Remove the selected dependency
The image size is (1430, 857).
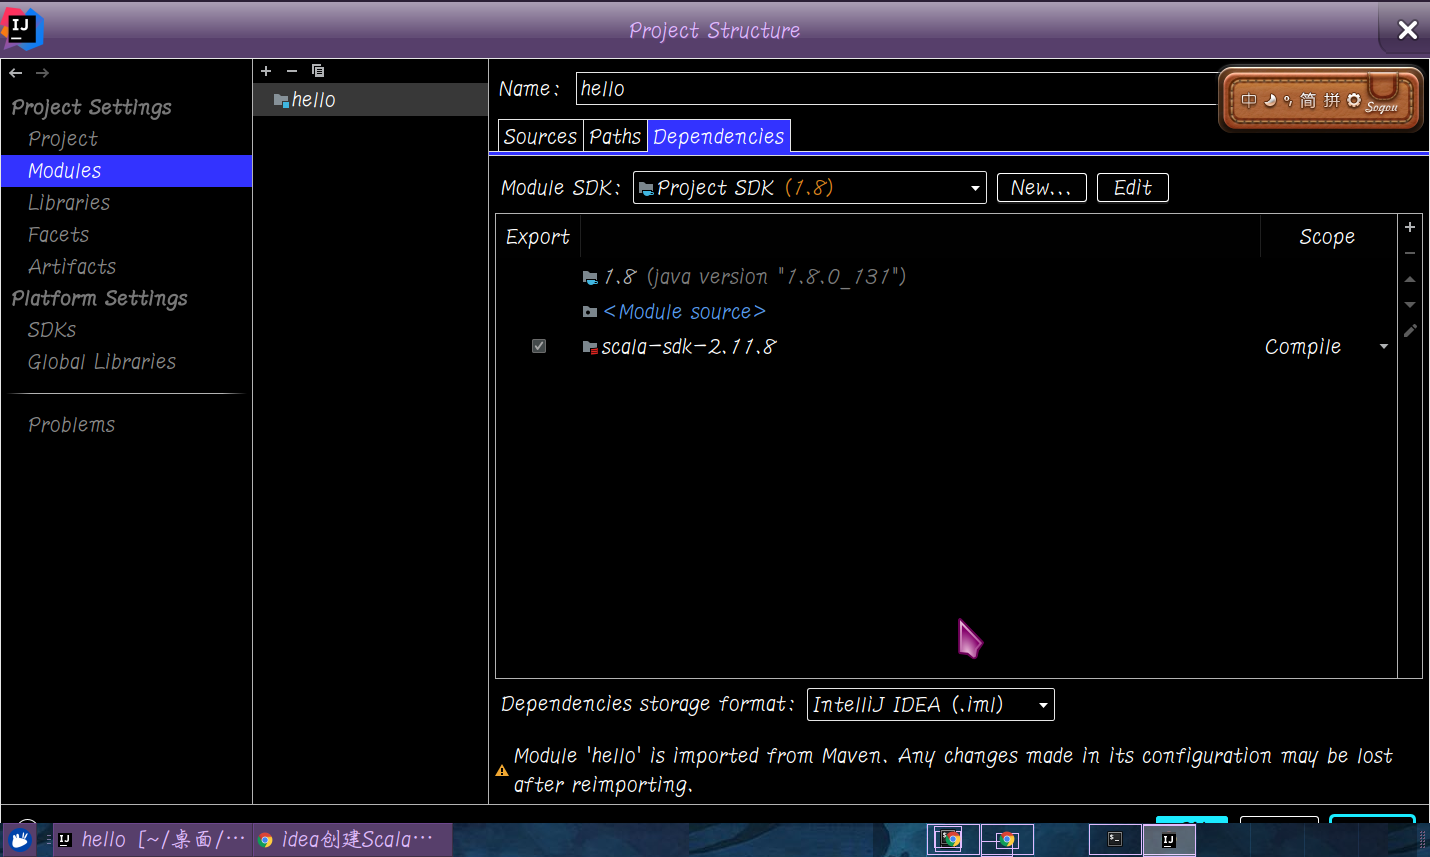pyautogui.click(x=1410, y=253)
